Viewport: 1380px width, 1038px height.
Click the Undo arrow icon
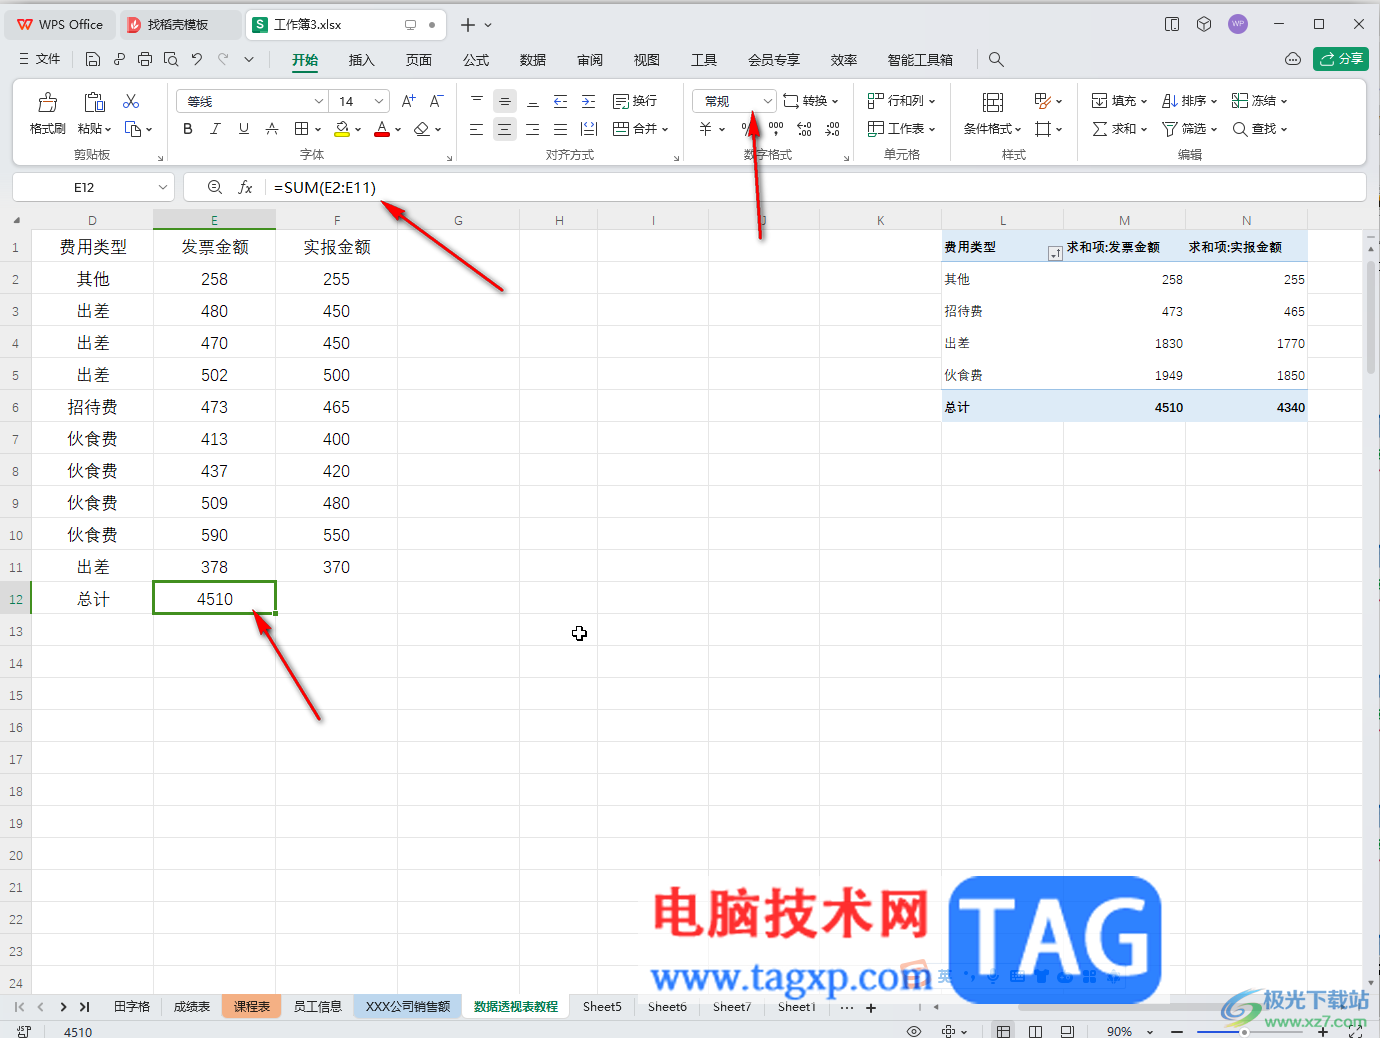[x=197, y=59]
